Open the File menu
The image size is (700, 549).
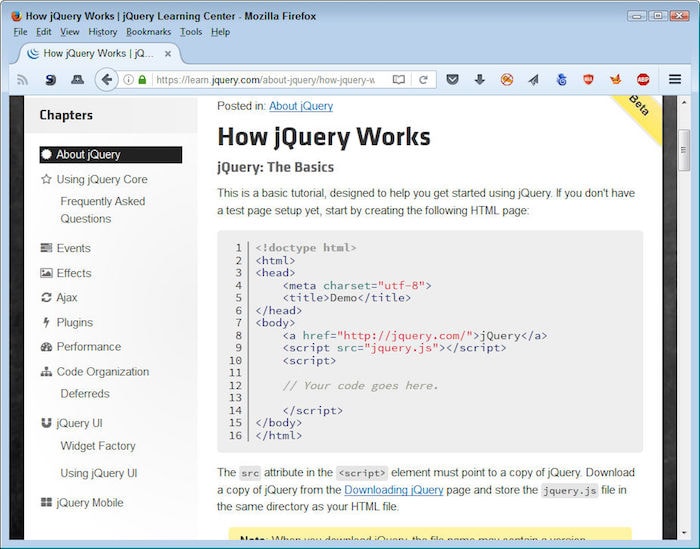[x=20, y=32]
